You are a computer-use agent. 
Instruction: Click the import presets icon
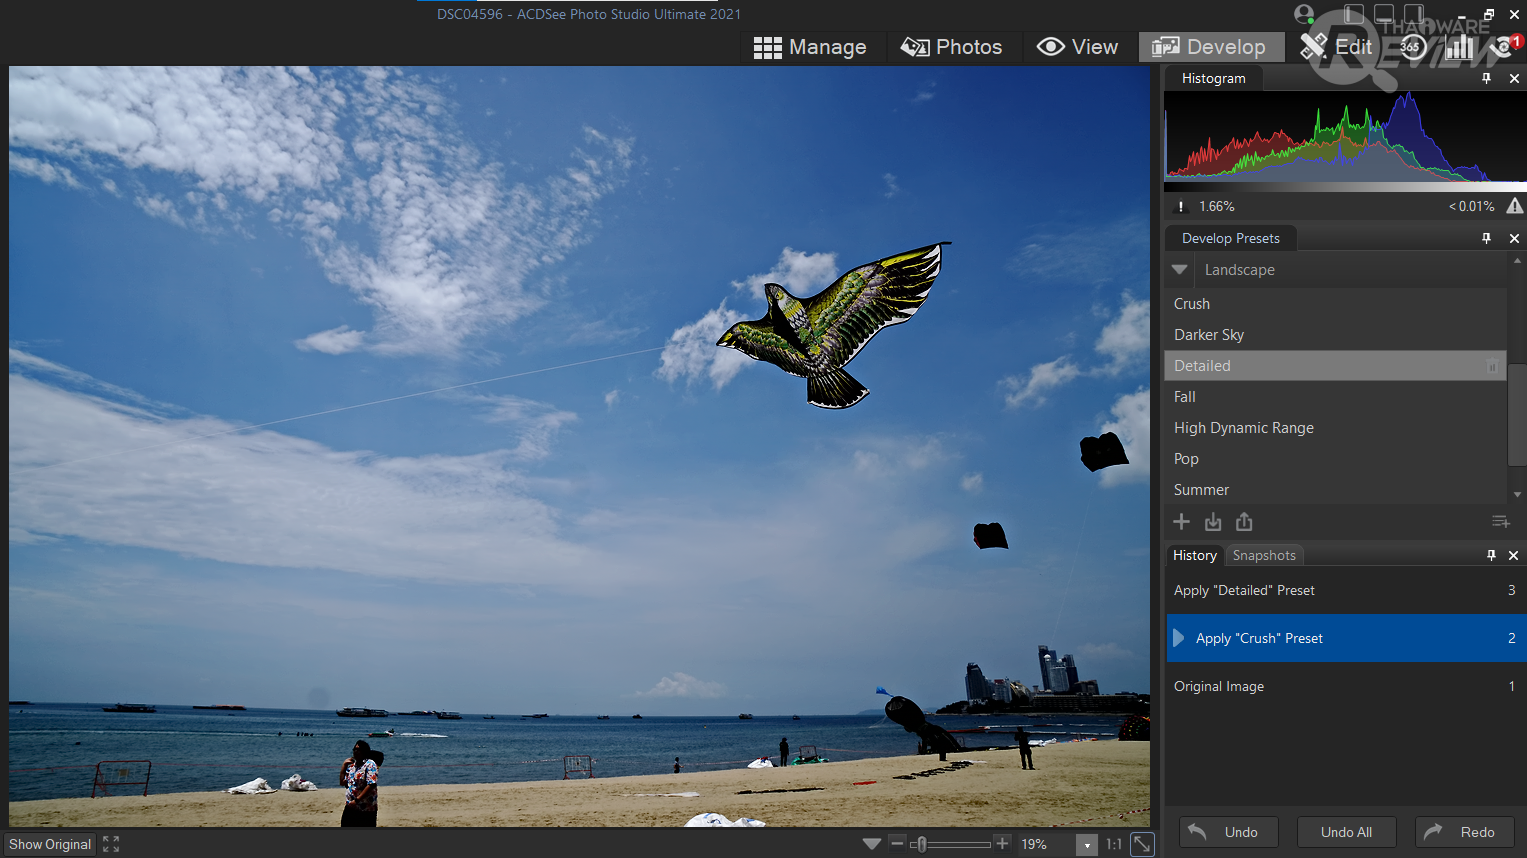pos(1213,522)
